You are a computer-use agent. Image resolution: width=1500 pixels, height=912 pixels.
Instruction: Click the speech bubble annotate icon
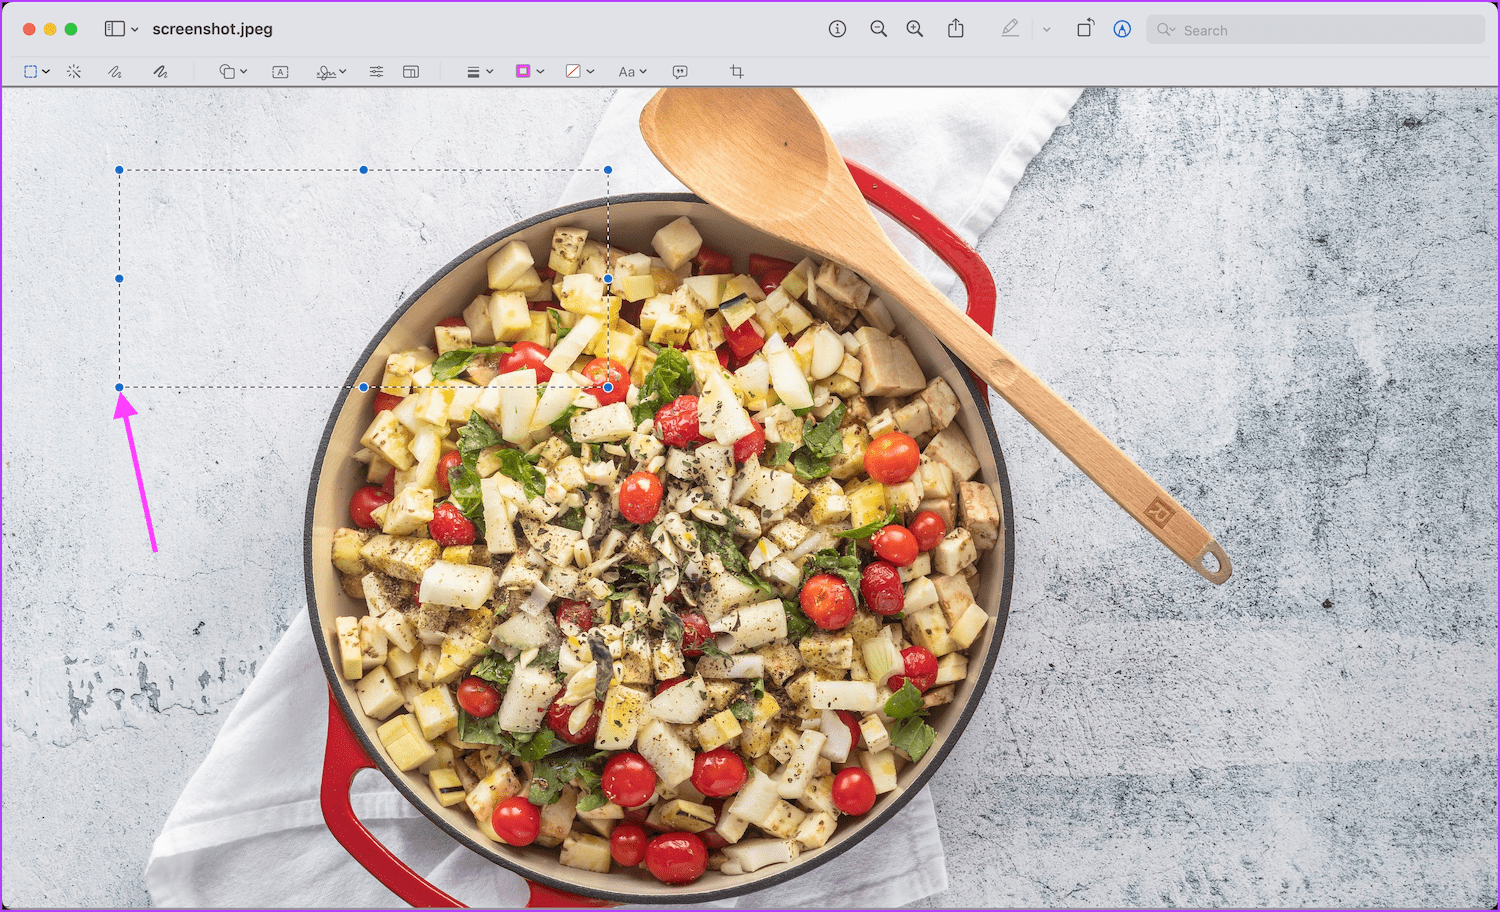680,72
